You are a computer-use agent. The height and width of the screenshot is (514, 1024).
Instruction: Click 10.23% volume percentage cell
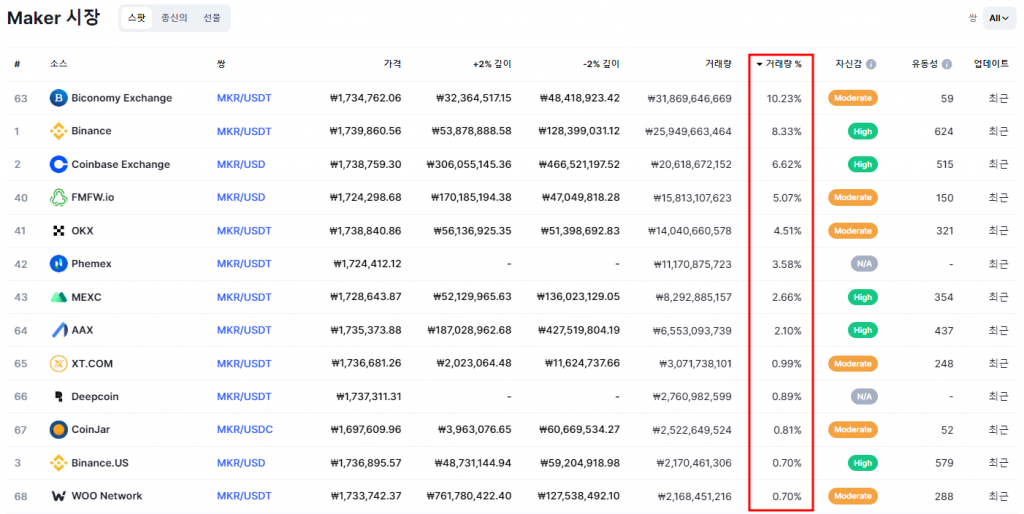(784, 99)
